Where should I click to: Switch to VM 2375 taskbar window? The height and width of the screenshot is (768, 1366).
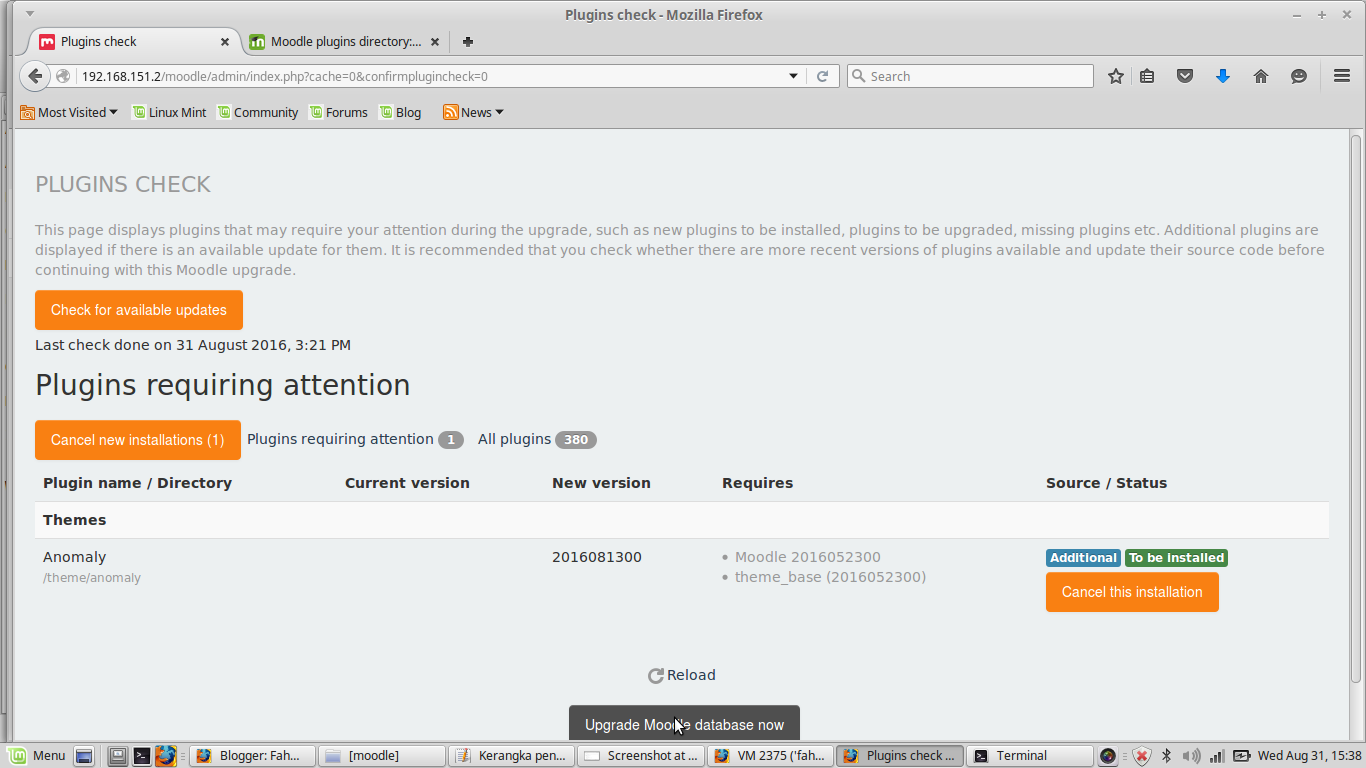[770, 756]
